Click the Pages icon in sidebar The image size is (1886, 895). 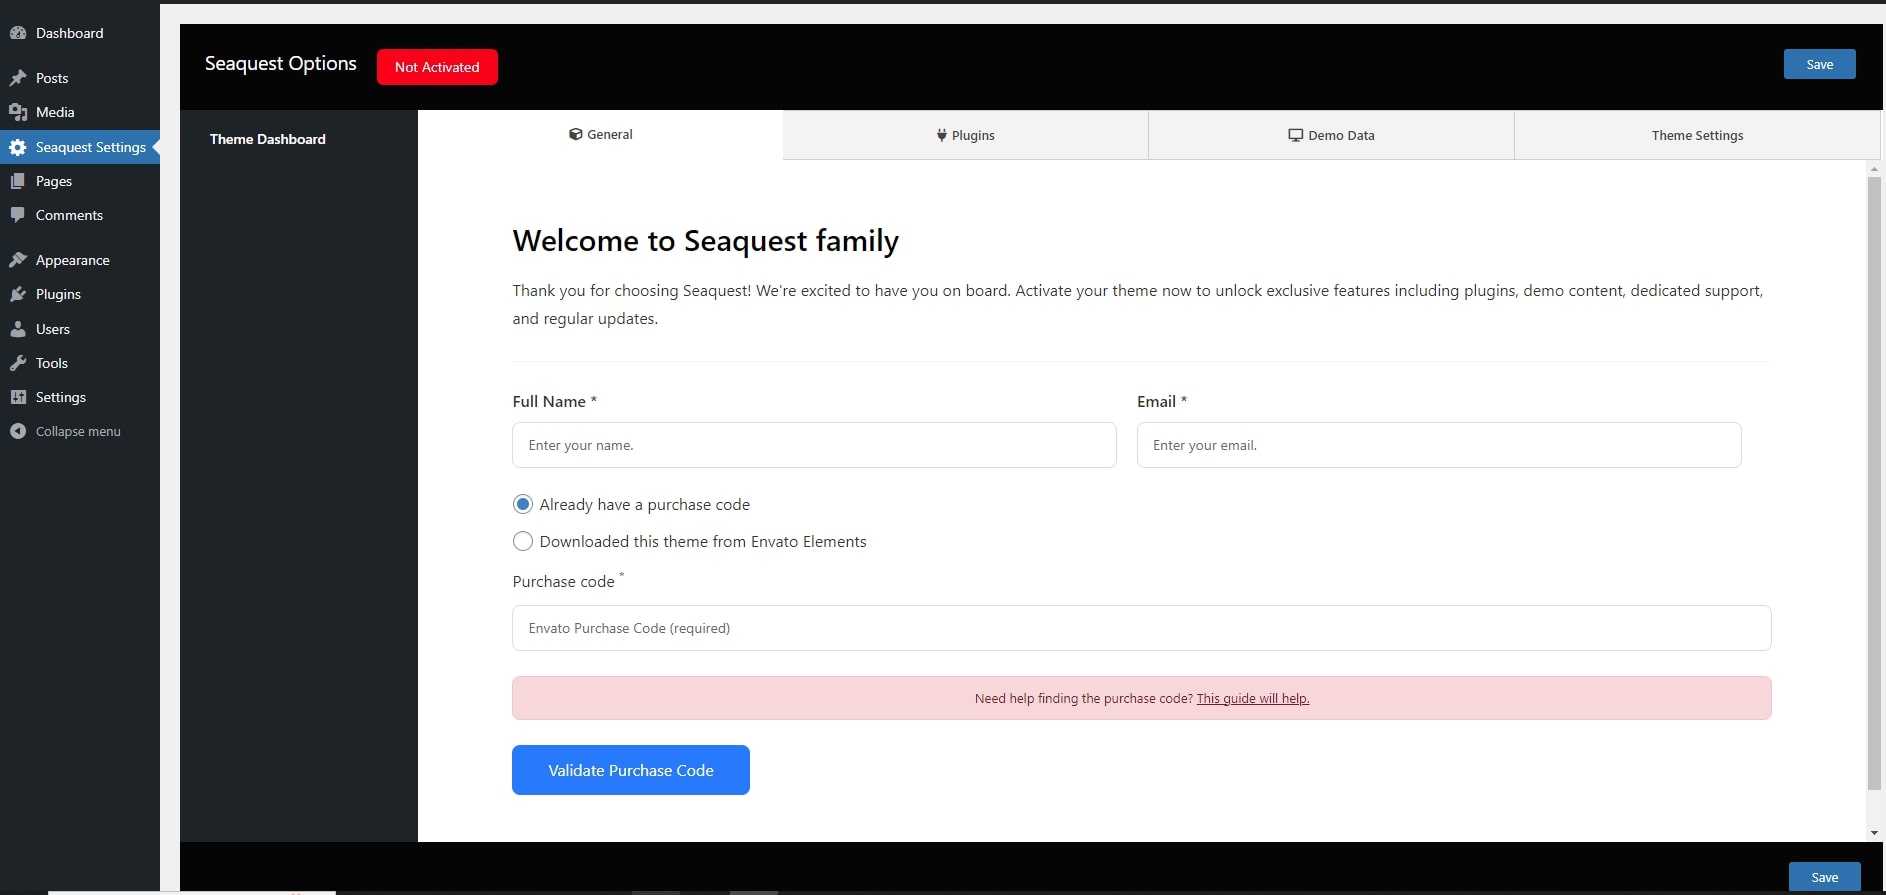coord(18,181)
